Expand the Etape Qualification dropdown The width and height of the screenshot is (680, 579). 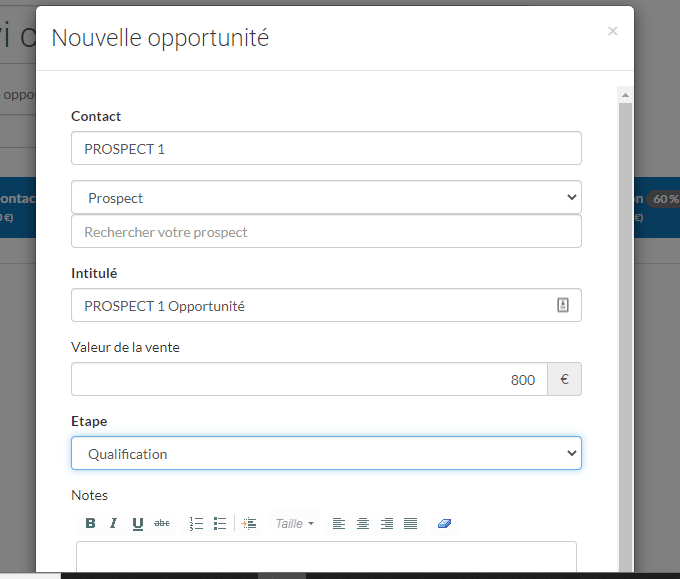[326, 454]
